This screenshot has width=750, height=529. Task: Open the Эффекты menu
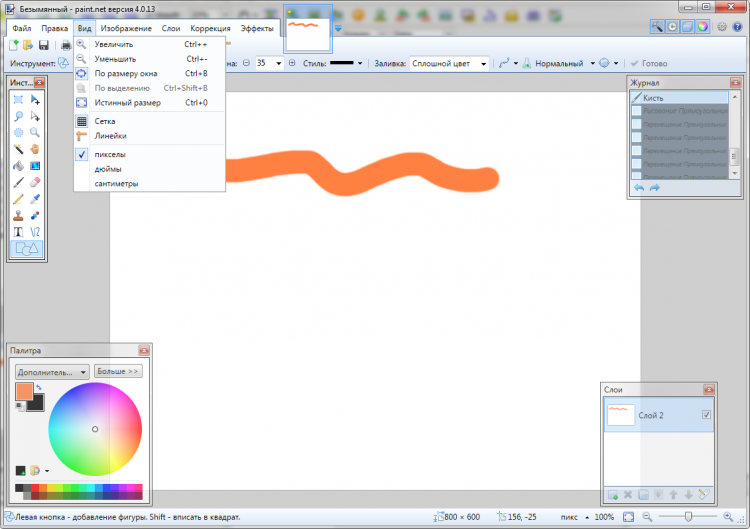[257, 28]
